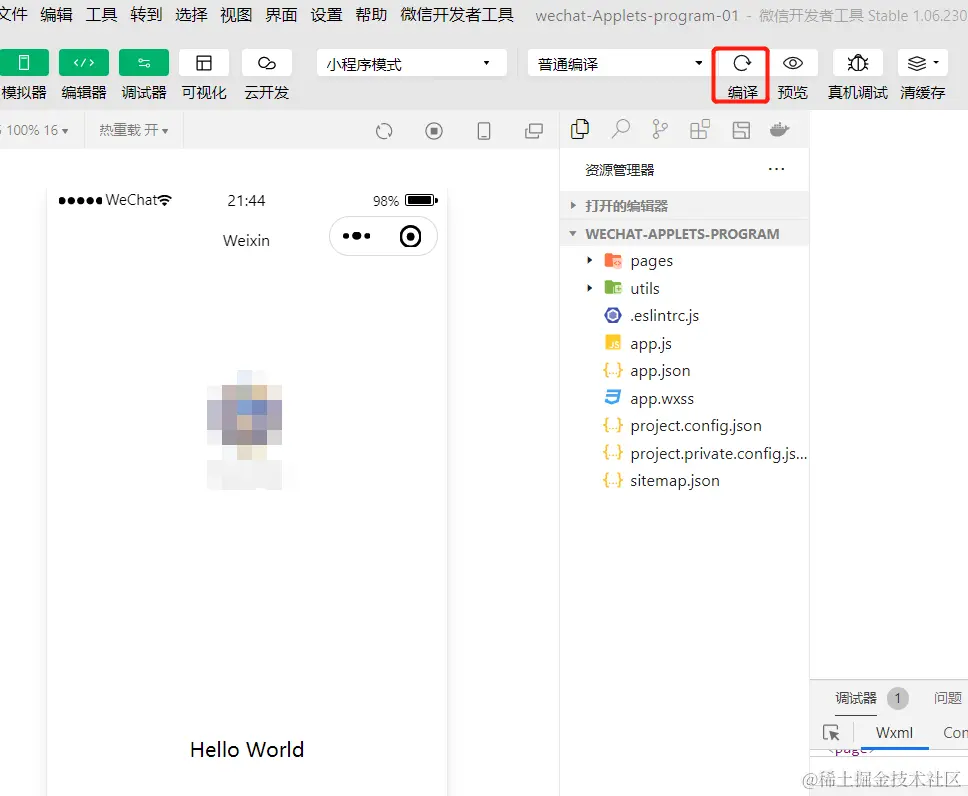Screen dimensions: 968x796
Task: Open the hot reload (热重载 开) dropdown
Action: [x=133, y=130]
